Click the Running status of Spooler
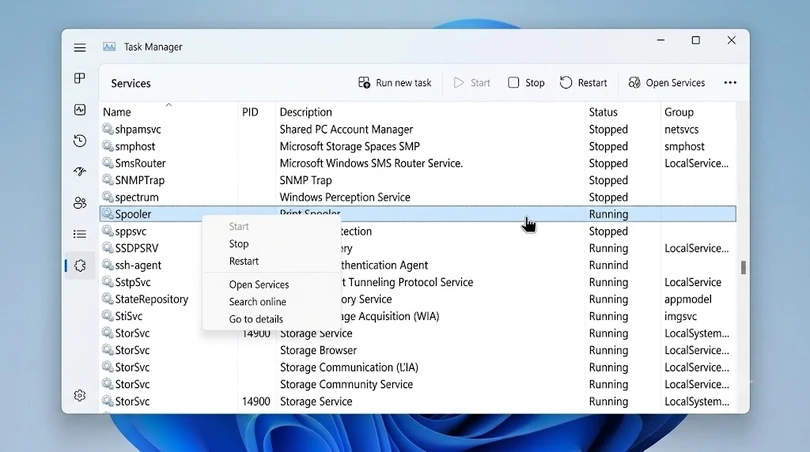The height and width of the screenshot is (452, 810). (x=609, y=214)
